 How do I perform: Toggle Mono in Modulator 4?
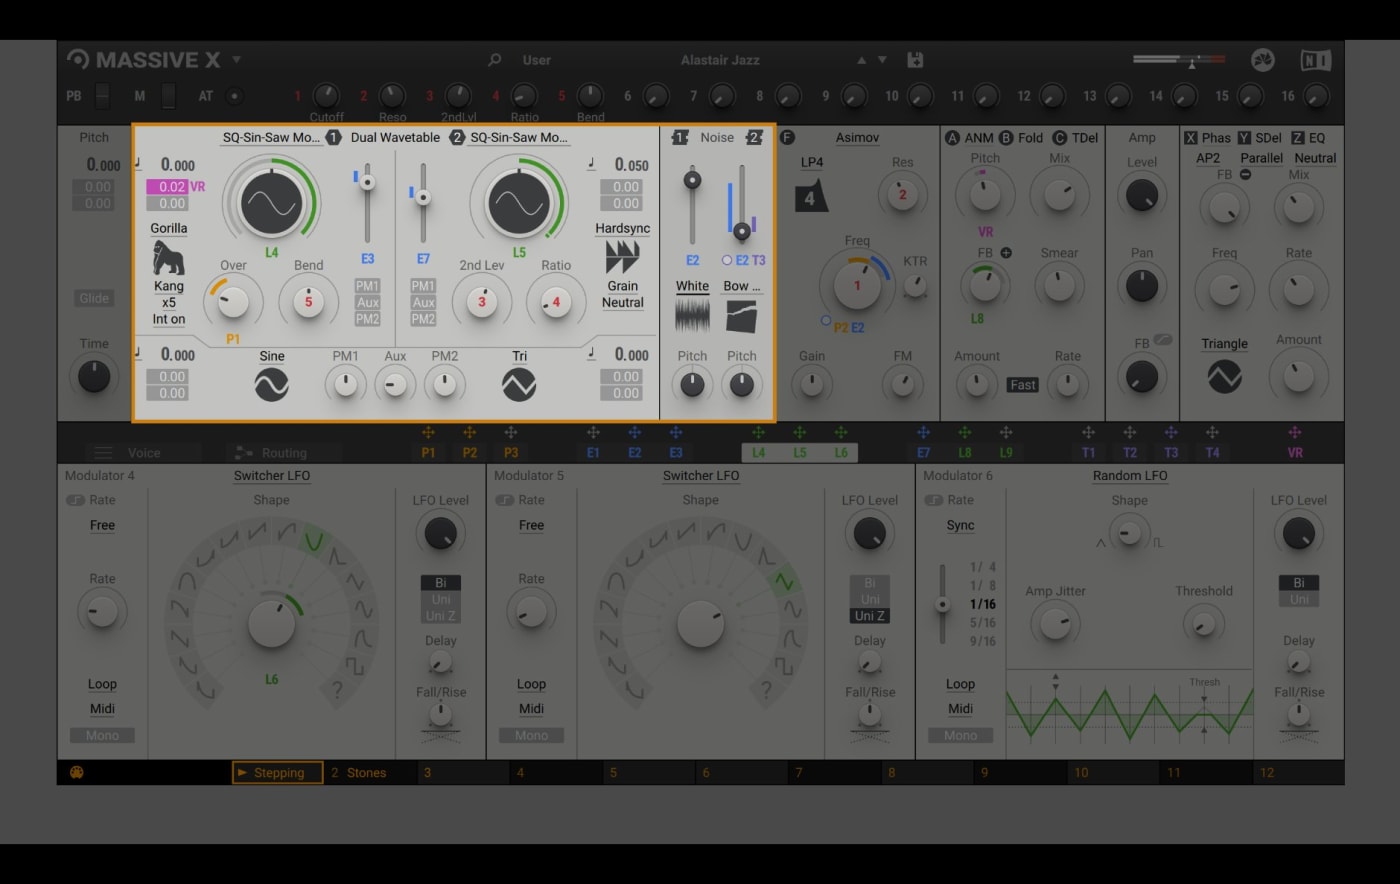(102, 735)
